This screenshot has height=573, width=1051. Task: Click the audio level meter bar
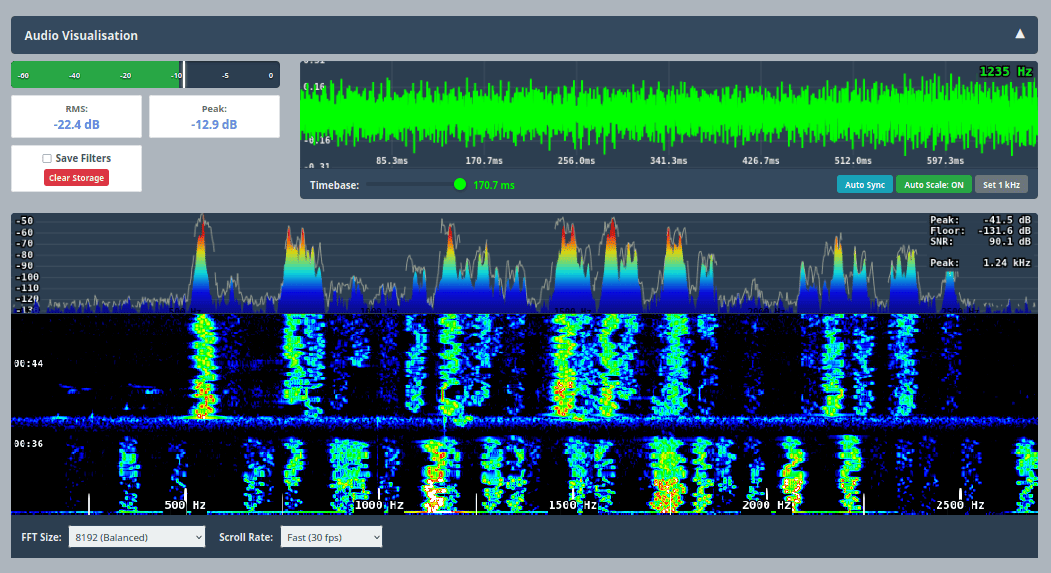145,75
